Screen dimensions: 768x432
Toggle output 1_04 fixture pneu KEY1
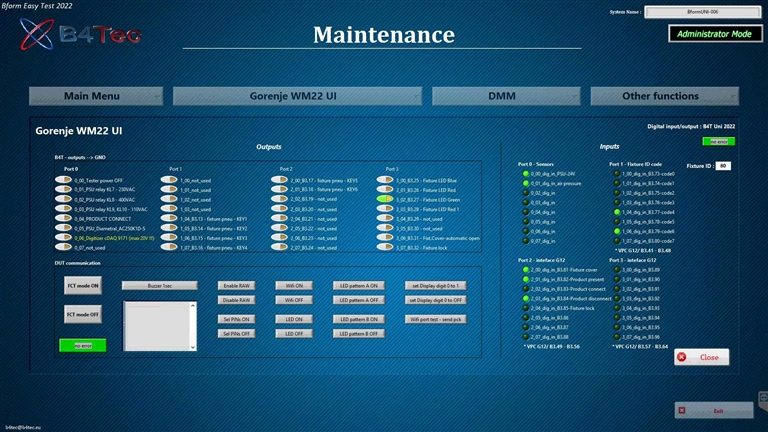pos(169,218)
